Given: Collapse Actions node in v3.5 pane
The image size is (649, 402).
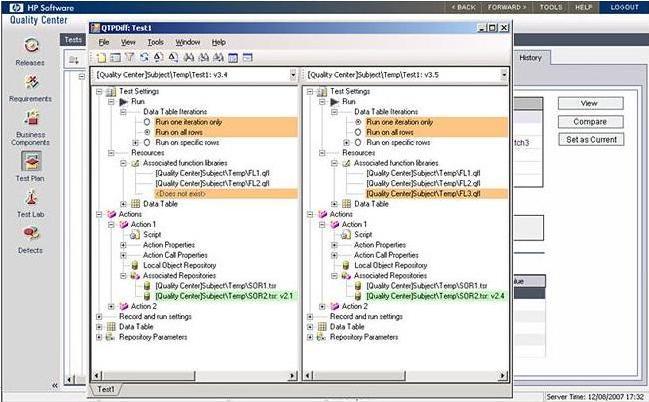Looking at the screenshot, I should point(310,214).
